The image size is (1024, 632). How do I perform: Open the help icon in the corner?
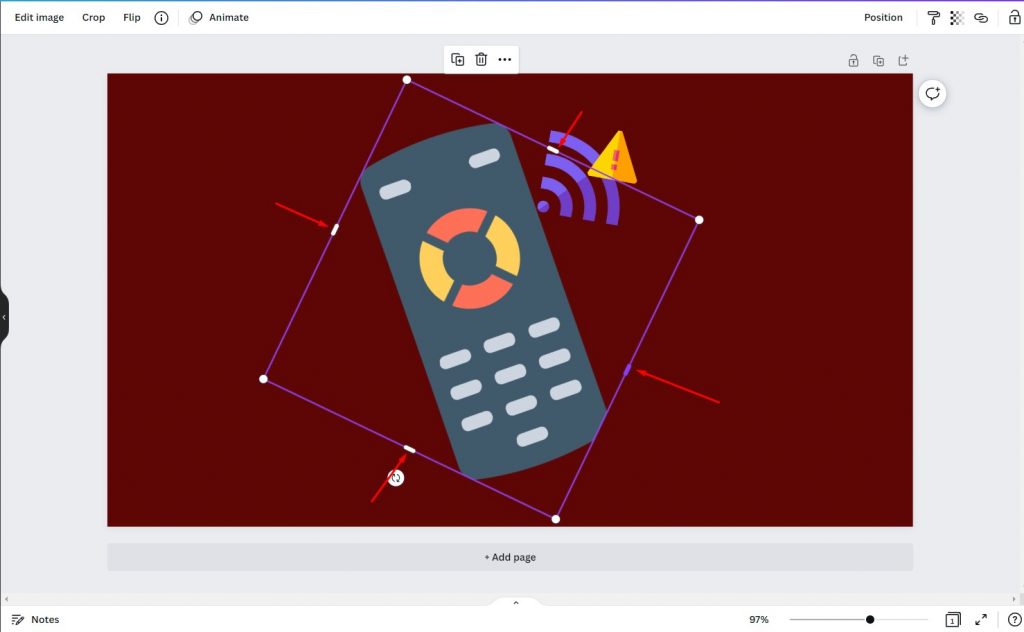coord(1010,619)
